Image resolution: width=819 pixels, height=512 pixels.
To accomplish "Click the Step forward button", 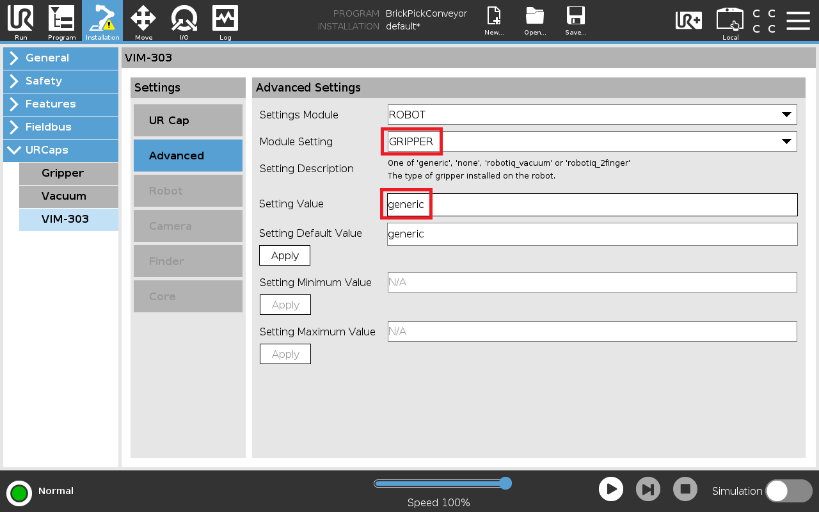I will tap(648, 490).
